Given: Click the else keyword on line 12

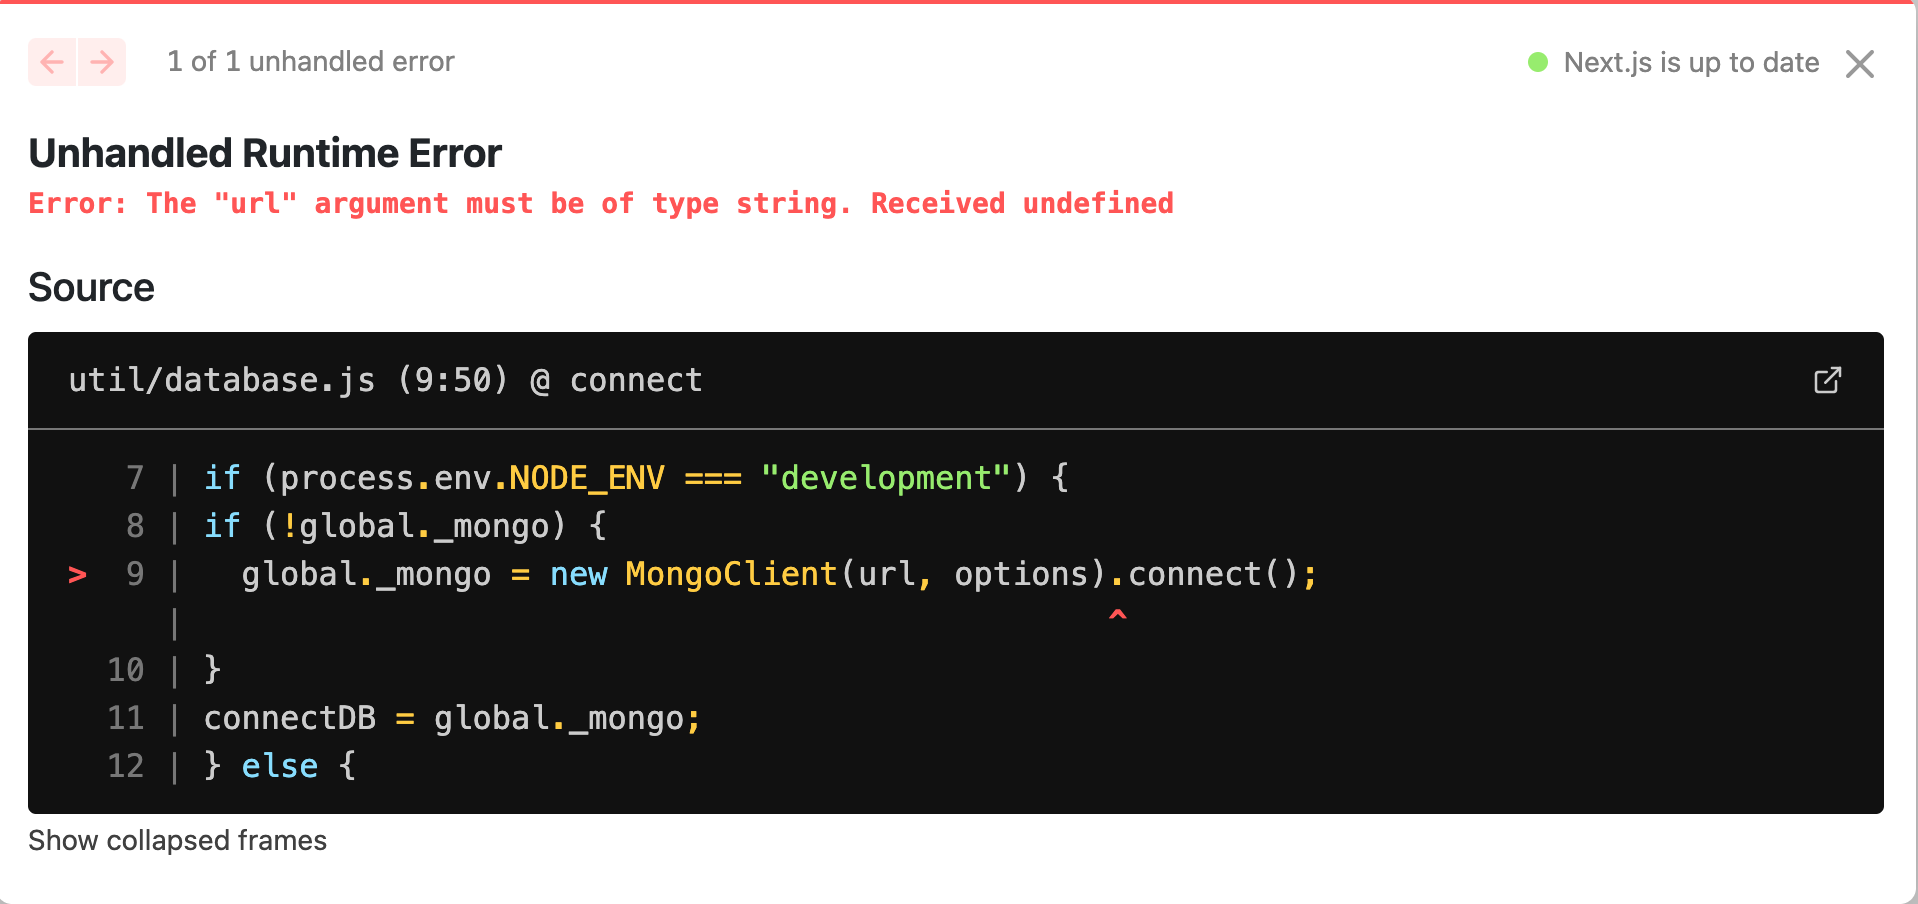Looking at the screenshot, I should [x=279, y=766].
